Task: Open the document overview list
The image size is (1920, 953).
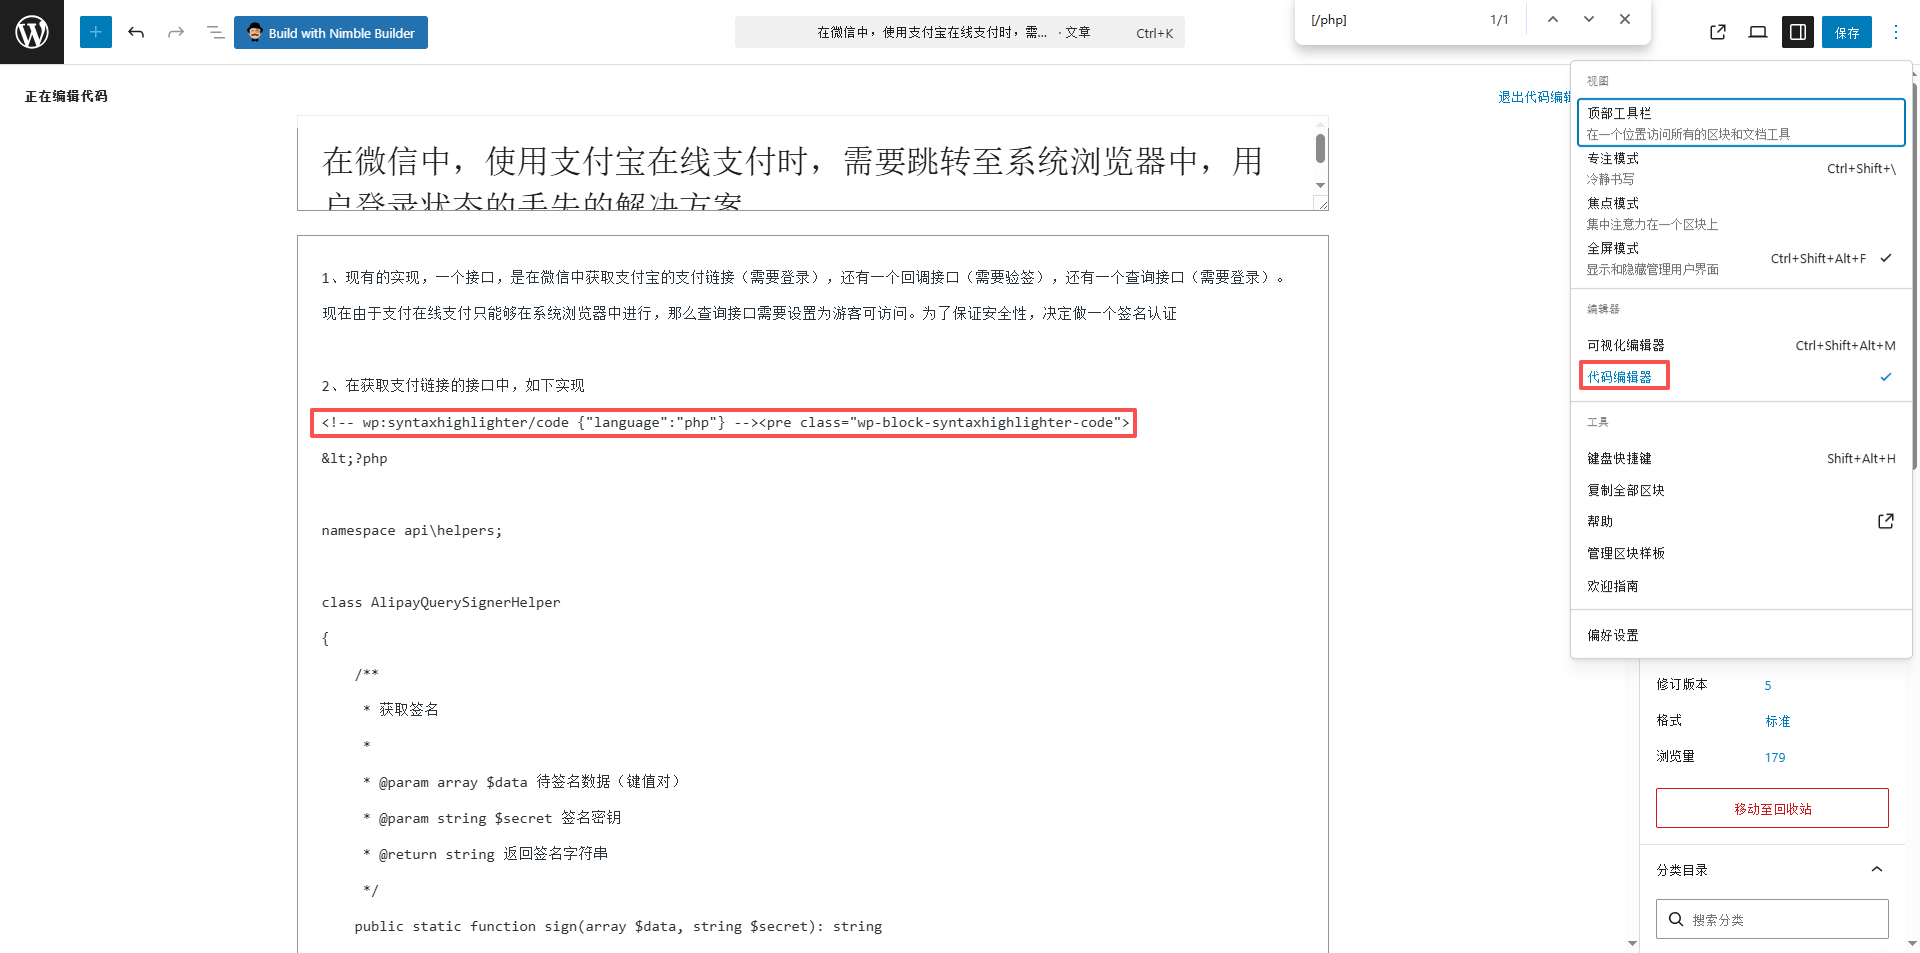Action: (215, 32)
